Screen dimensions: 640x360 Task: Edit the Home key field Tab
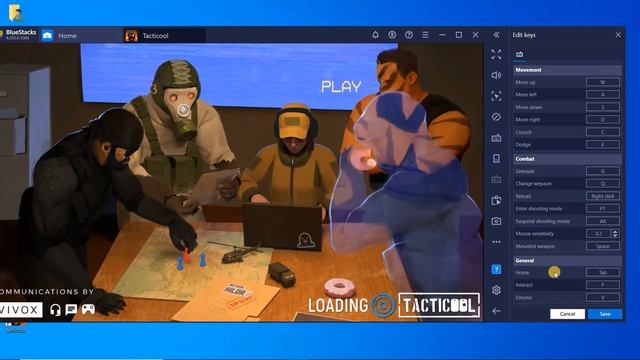pos(603,272)
